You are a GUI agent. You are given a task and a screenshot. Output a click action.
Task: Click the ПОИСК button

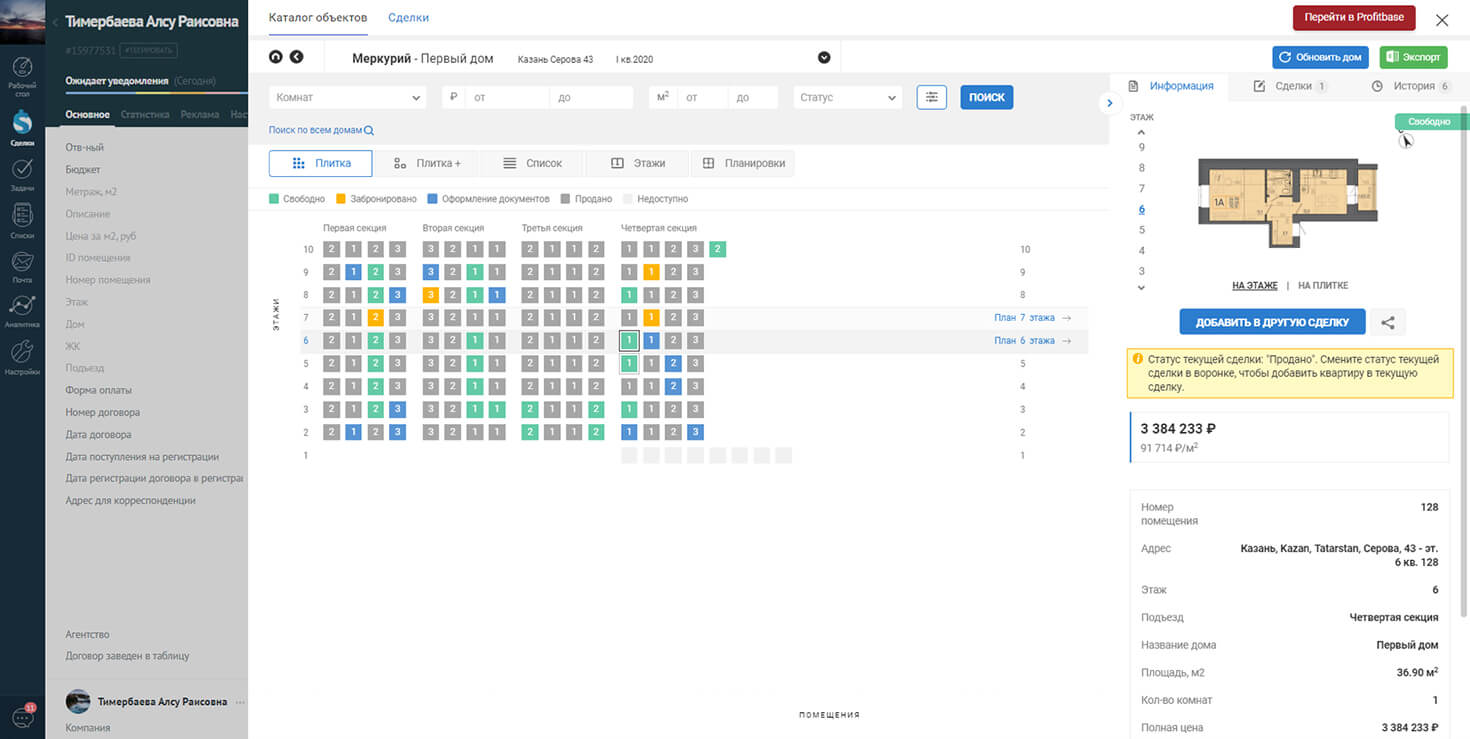[x=987, y=97]
